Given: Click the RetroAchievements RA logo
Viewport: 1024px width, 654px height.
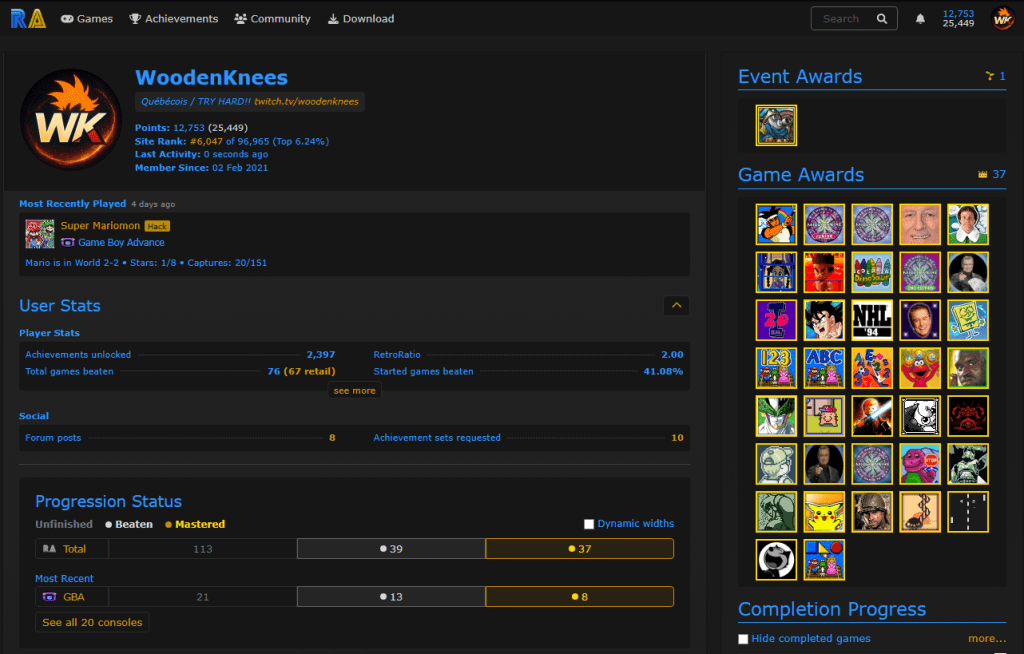Looking at the screenshot, I should coord(28,18).
